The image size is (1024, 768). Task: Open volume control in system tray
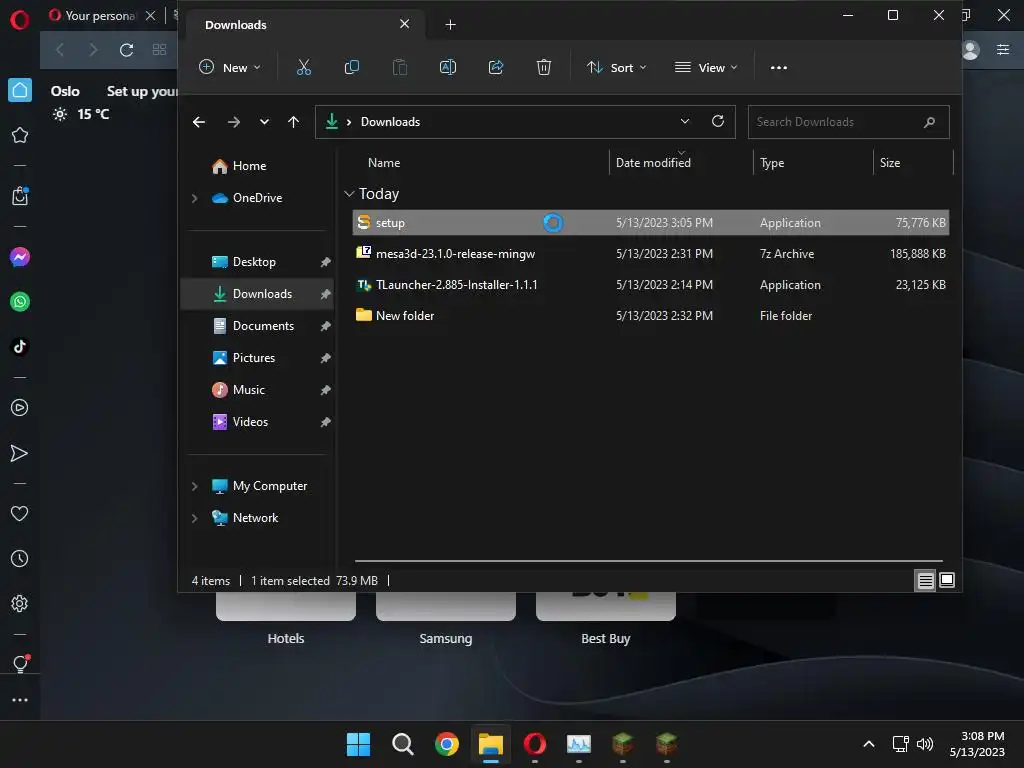click(x=925, y=744)
